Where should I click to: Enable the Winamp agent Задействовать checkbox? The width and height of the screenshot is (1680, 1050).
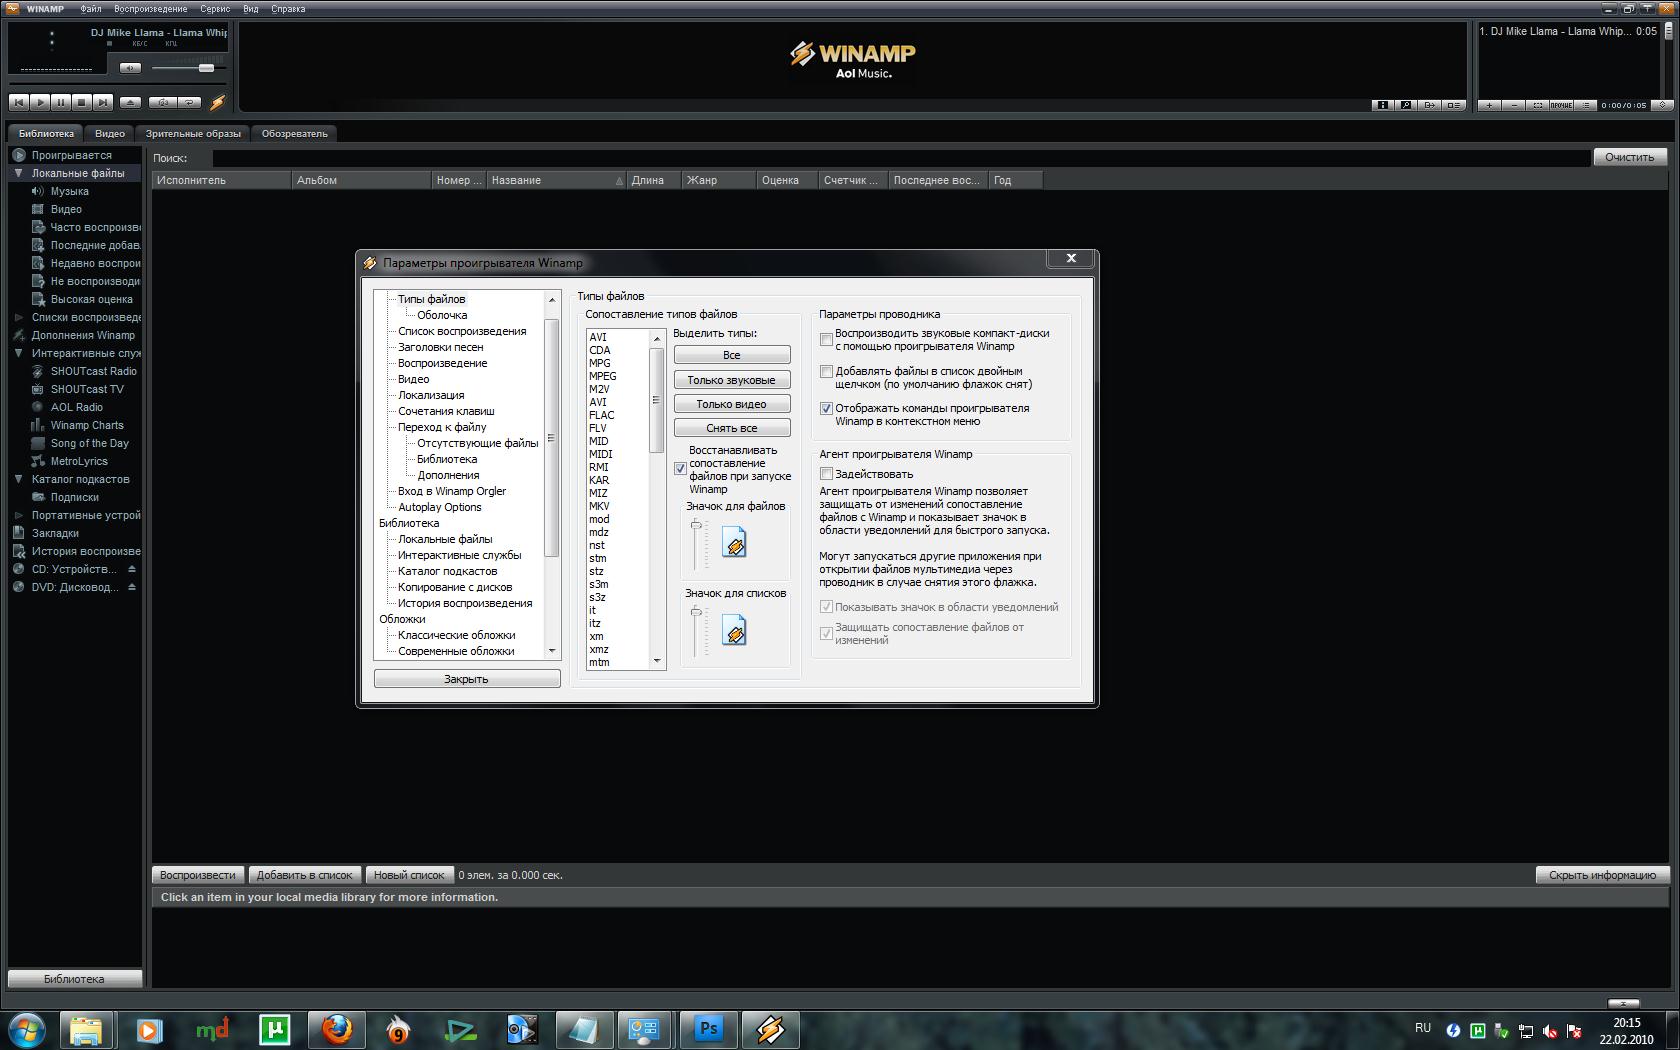[826, 474]
